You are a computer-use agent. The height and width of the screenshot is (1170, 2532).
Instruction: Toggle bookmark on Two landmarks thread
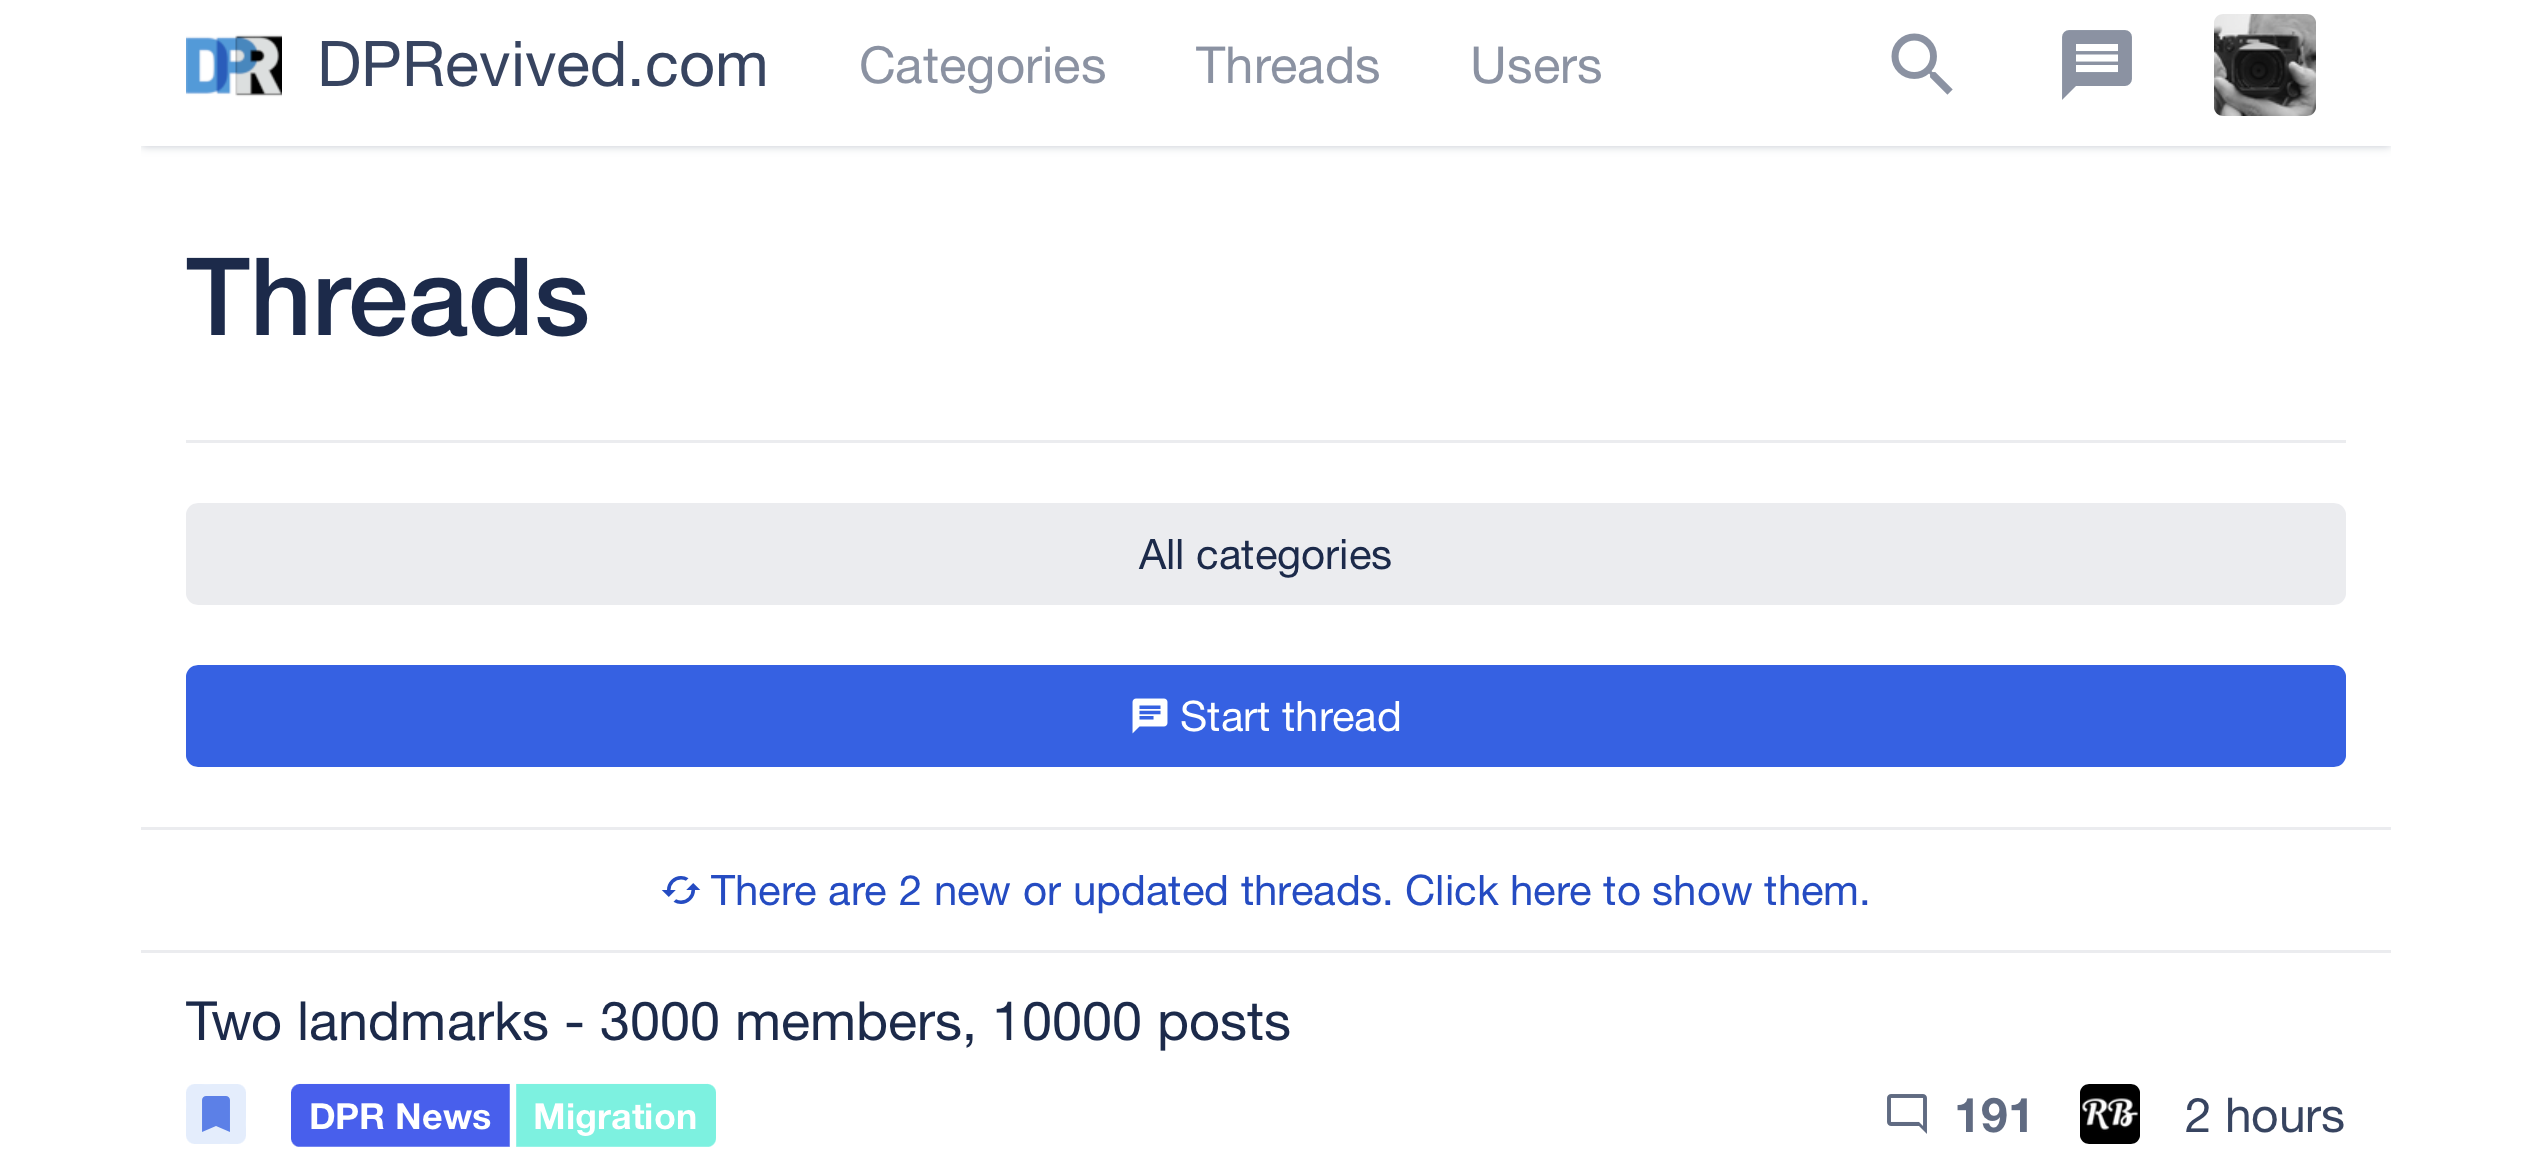click(216, 1114)
